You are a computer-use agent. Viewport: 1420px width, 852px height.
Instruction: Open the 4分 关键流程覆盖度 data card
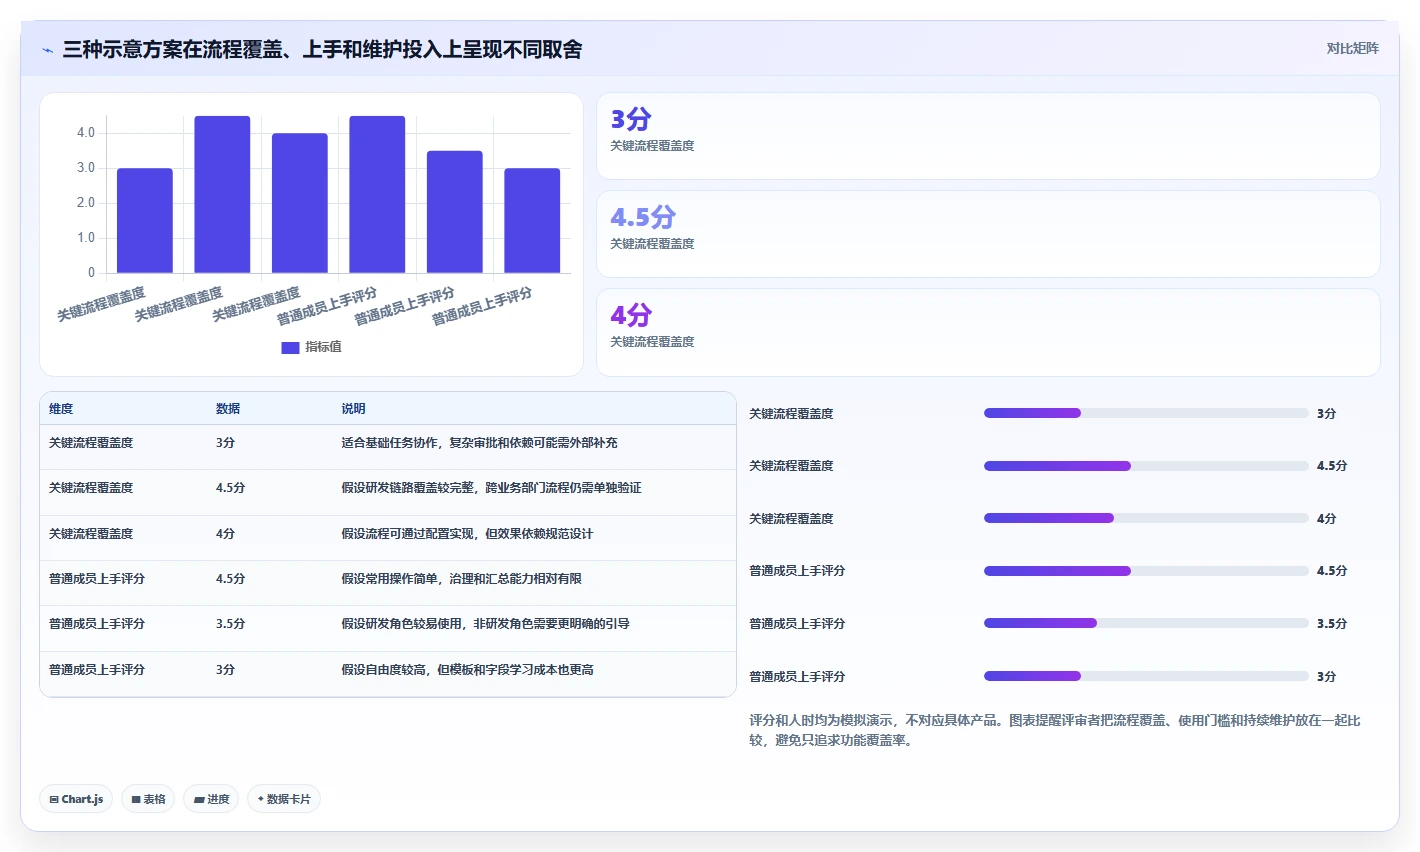coord(988,332)
